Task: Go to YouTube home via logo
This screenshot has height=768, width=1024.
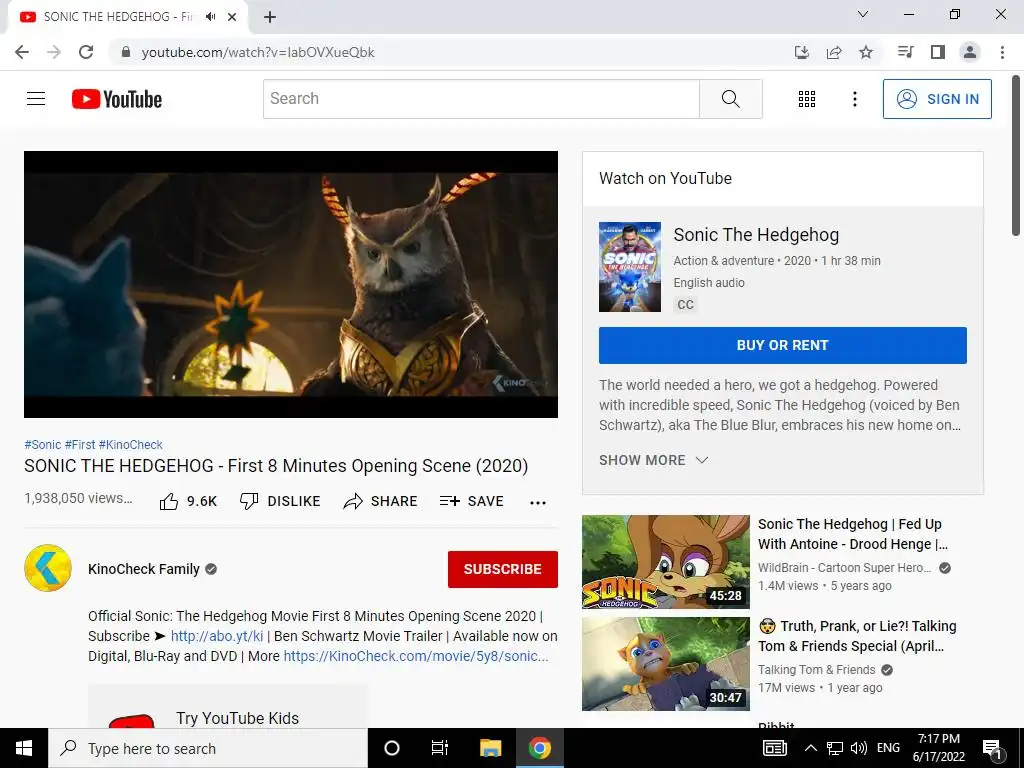Action: 117,99
